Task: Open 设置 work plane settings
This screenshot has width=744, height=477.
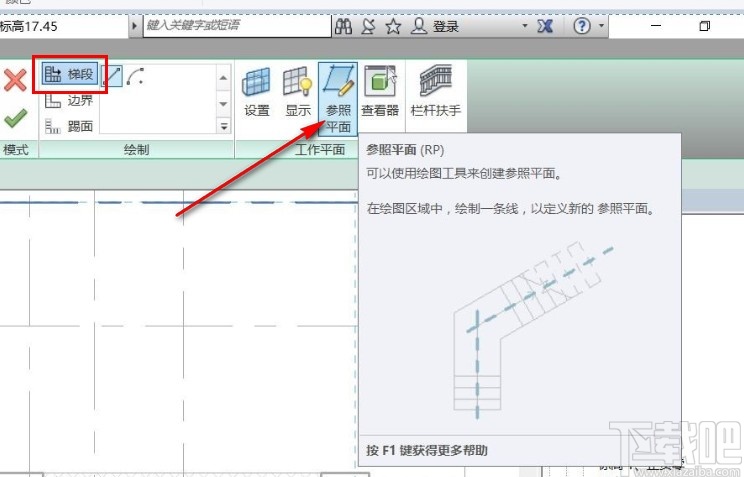Action: tap(257, 92)
